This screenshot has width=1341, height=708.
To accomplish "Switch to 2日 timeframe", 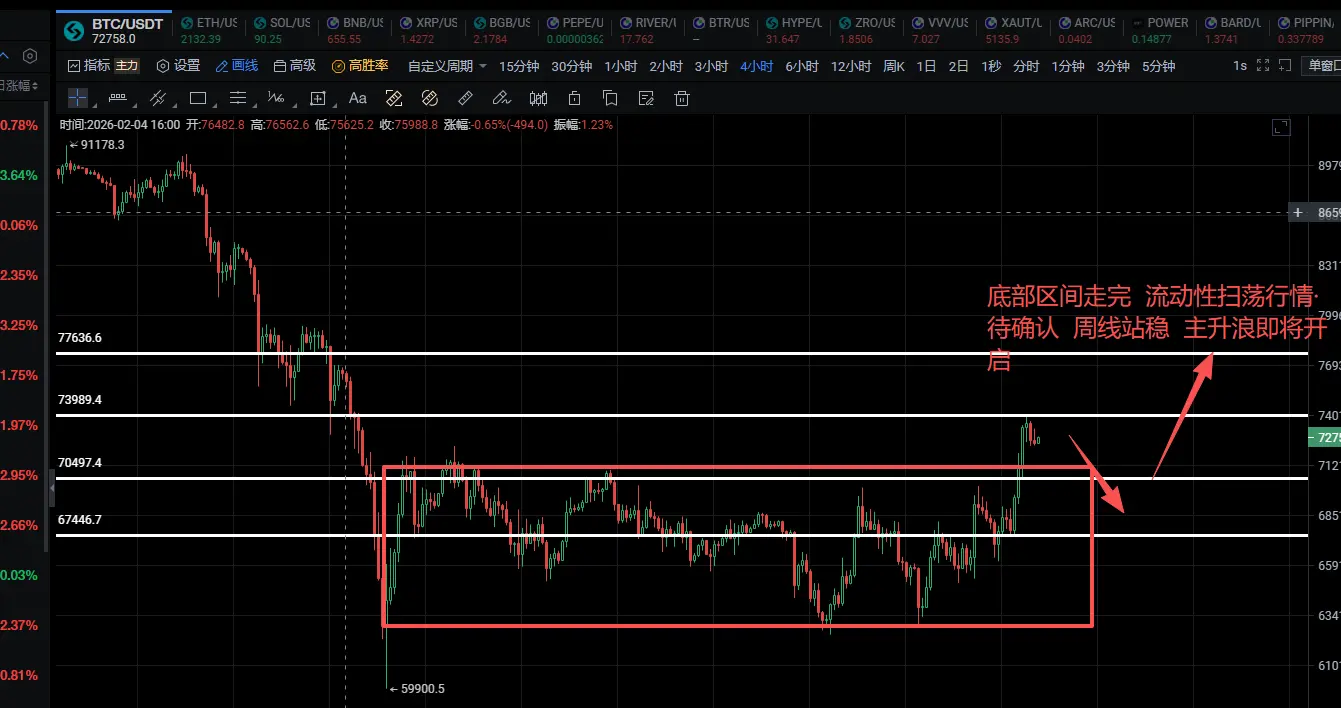I will point(959,66).
